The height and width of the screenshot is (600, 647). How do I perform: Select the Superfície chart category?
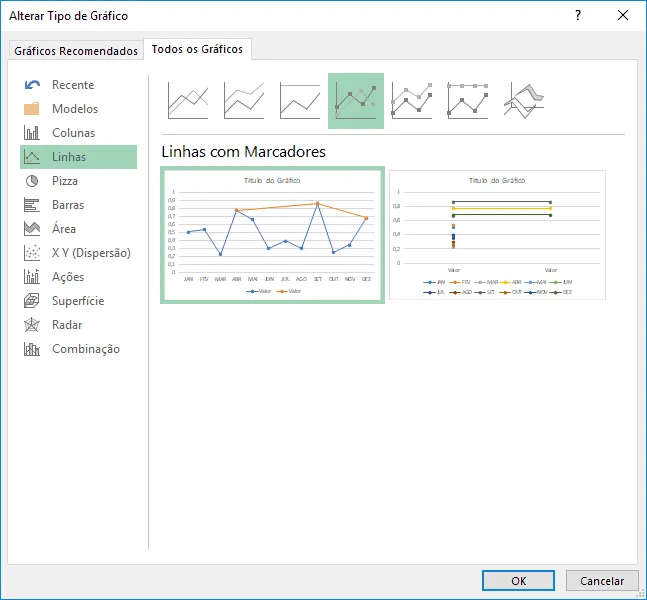pyautogui.click(x=78, y=301)
